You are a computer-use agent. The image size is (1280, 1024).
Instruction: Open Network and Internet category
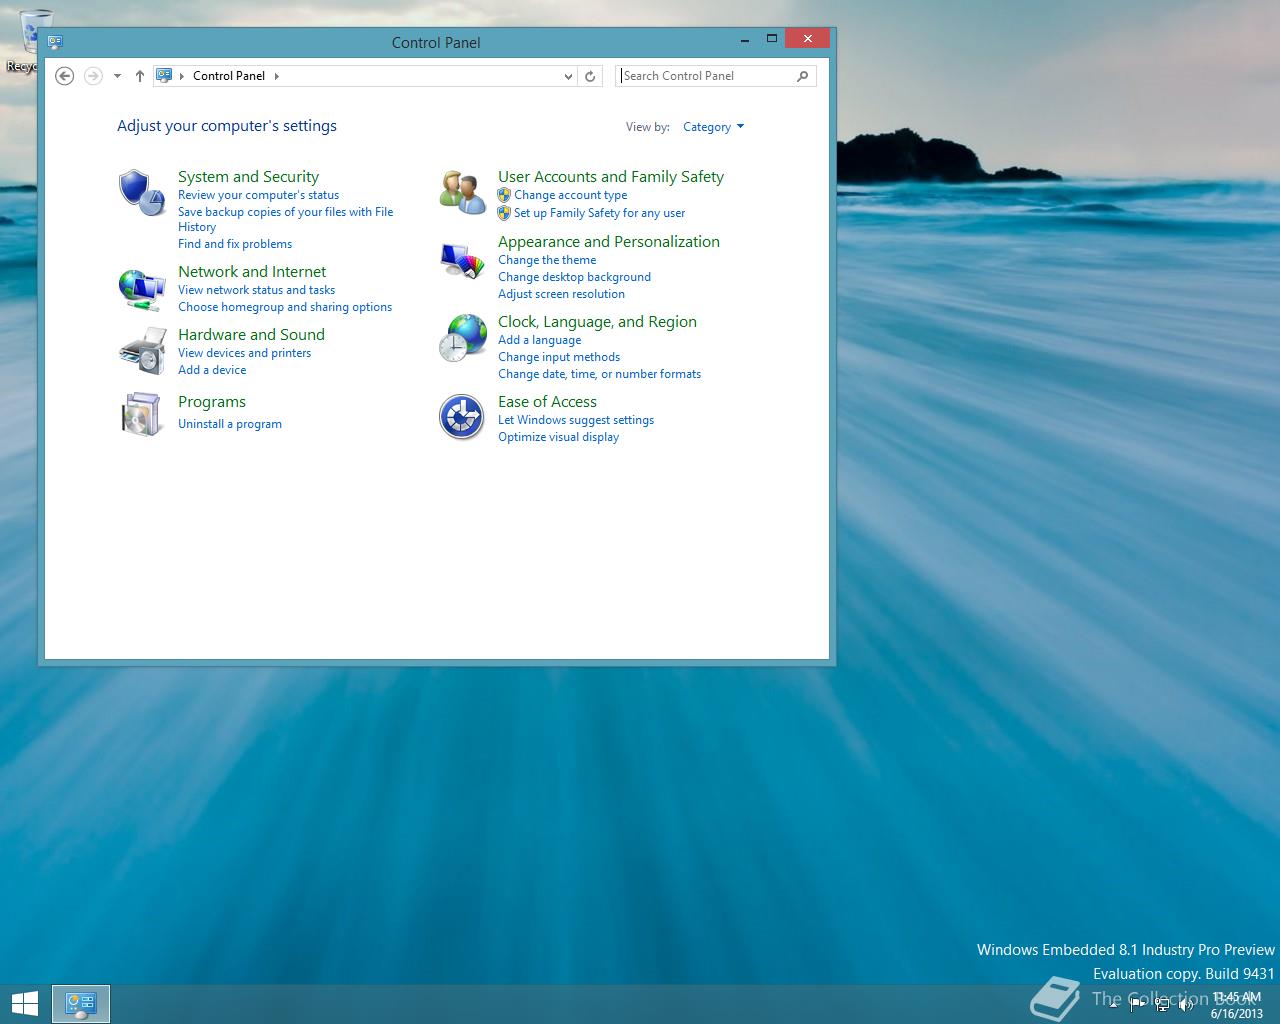click(252, 272)
